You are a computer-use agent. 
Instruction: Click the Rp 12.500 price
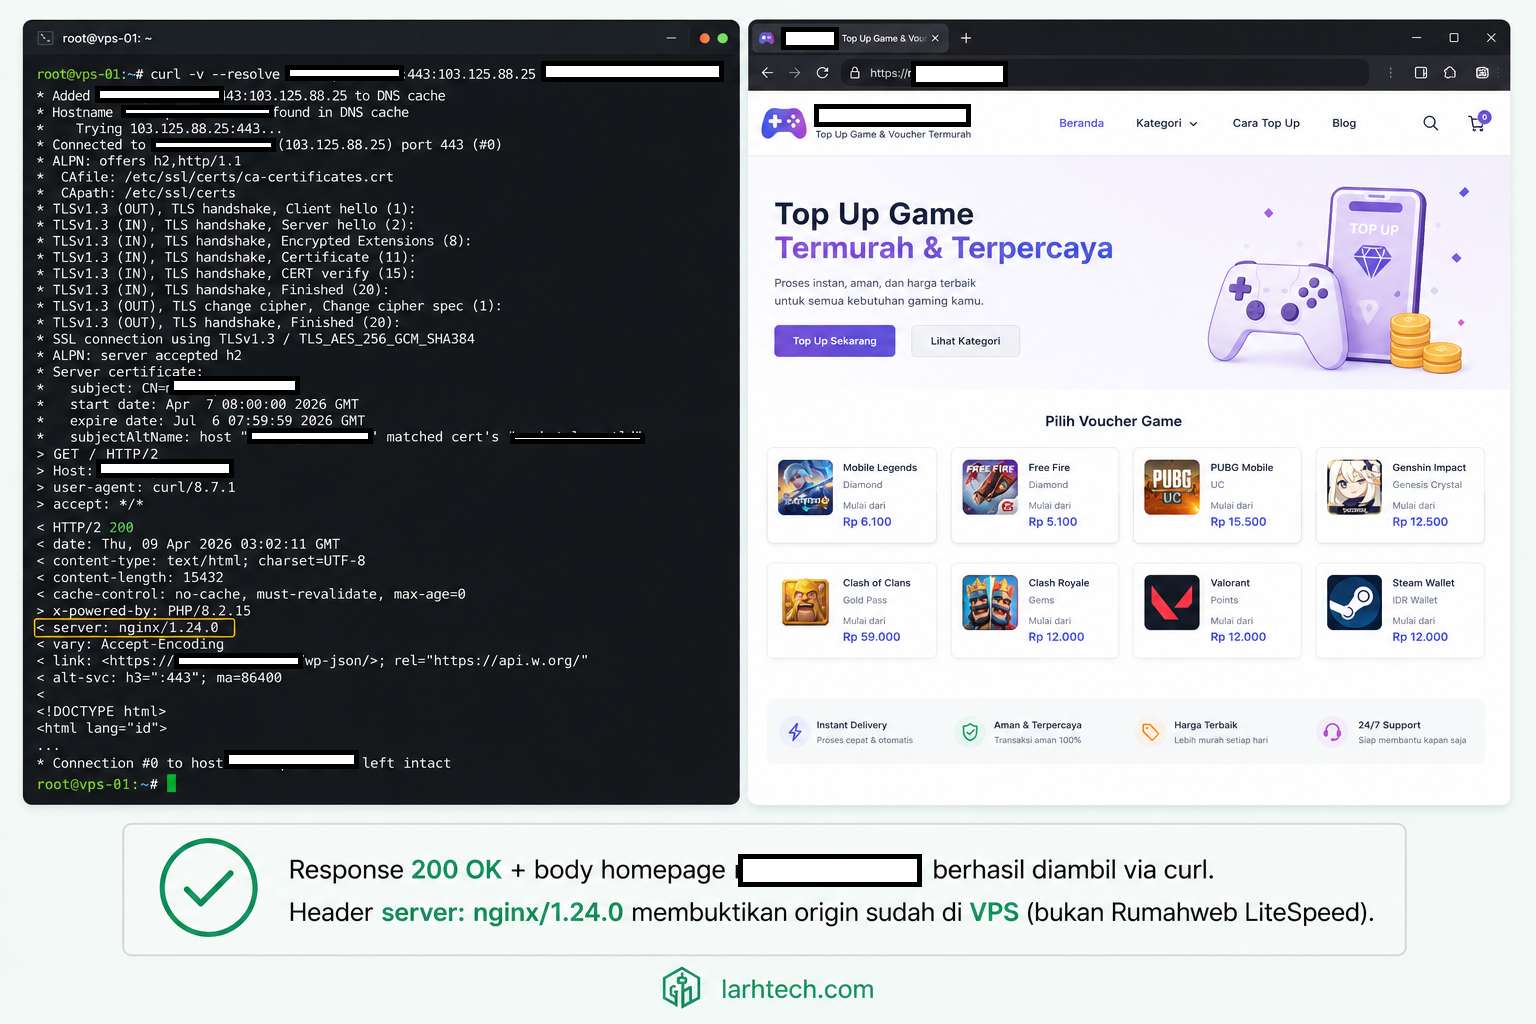tap(1420, 522)
